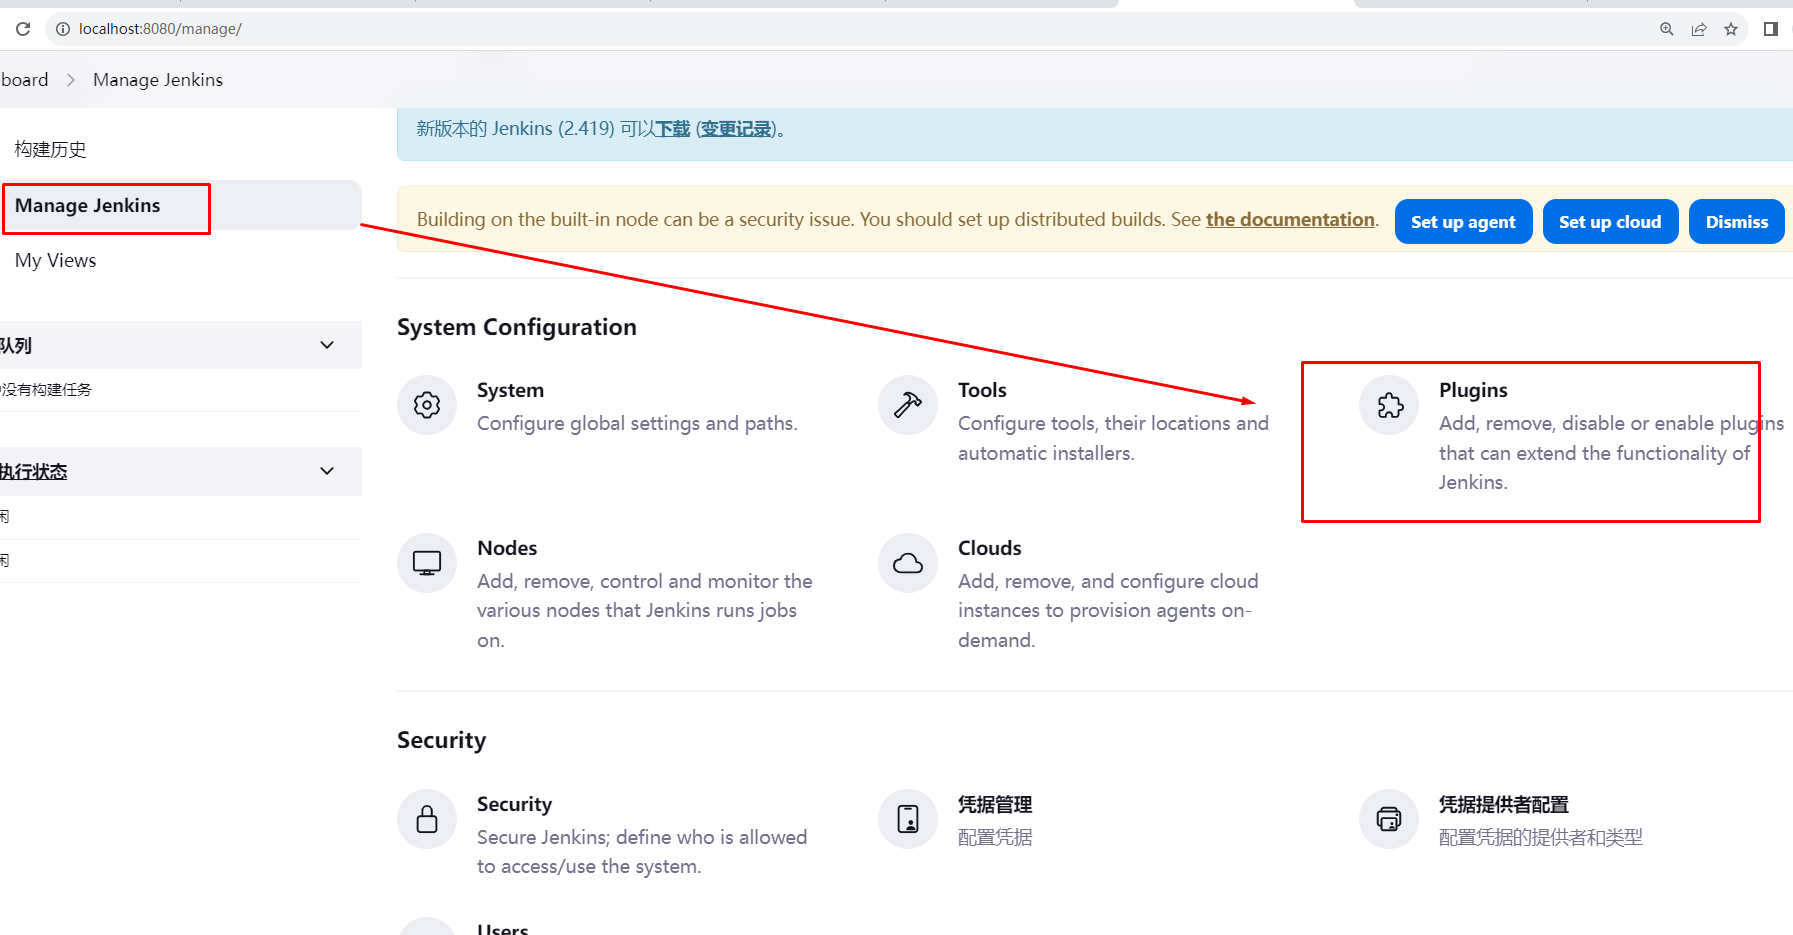Click the Set up agent button
The width and height of the screenshot is (1793, 935).
coord(1463,222)
